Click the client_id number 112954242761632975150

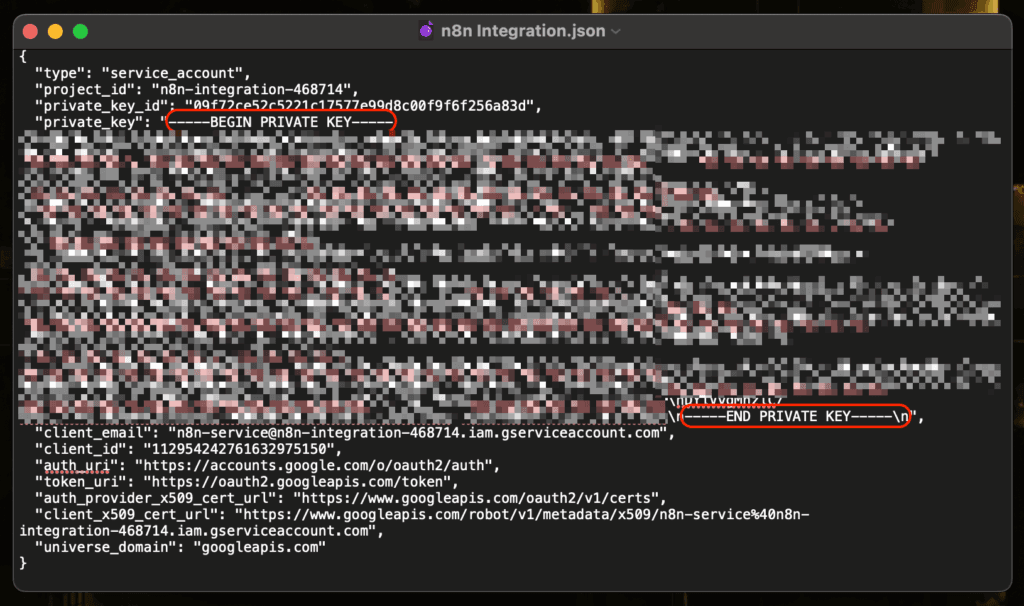click(x=239, y=449)
